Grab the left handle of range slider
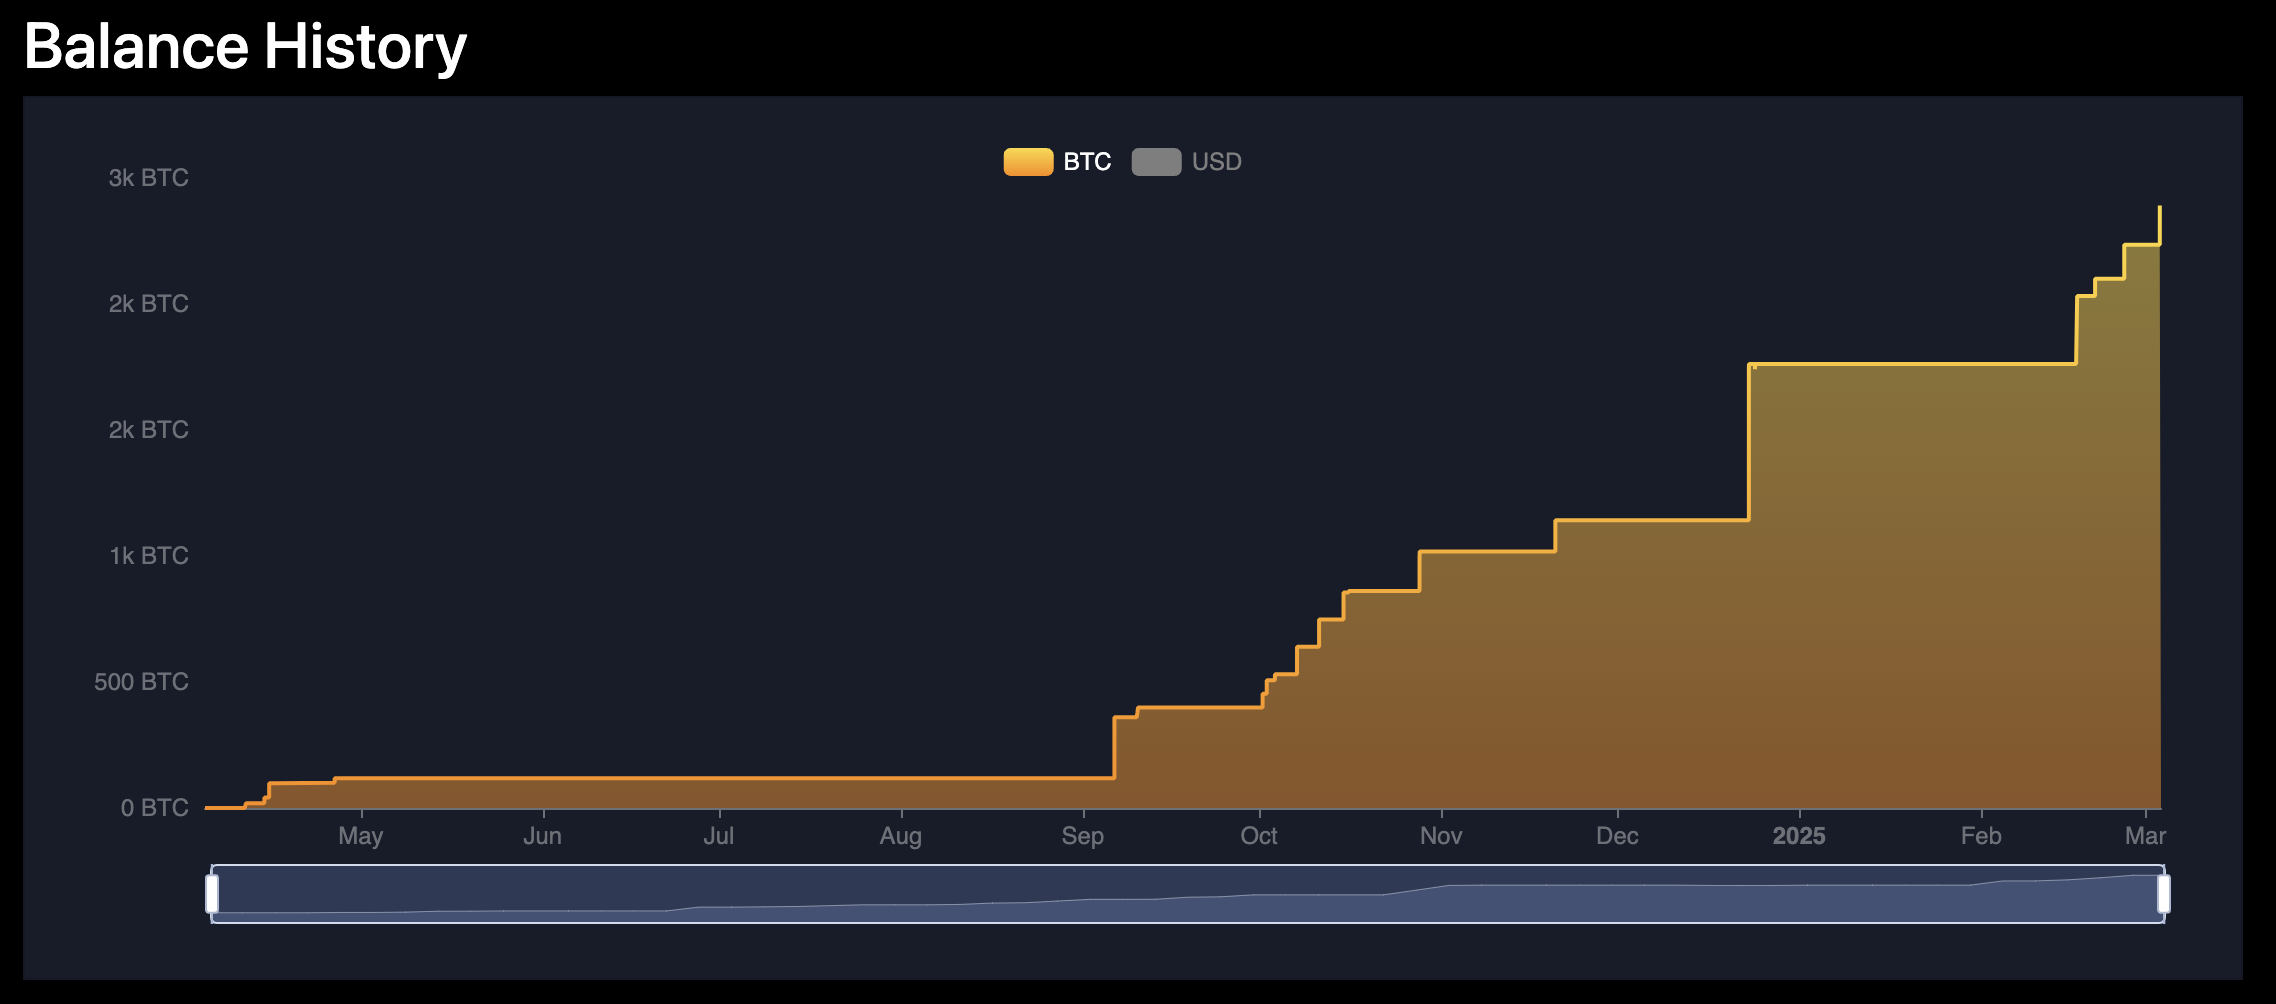2276x1004 pixels. [212, 894]
